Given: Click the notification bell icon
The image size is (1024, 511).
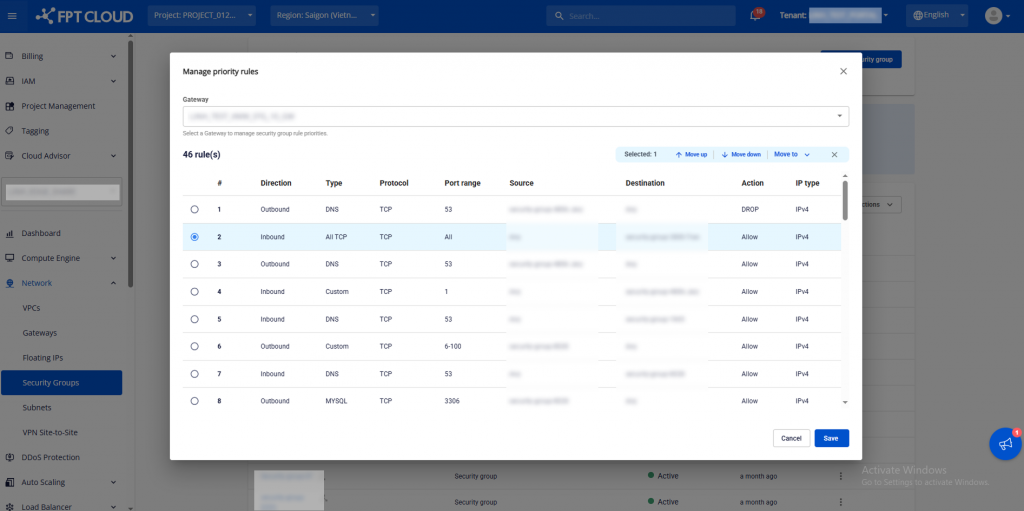Looking at the screenshot, I should [x=754, y=15].
